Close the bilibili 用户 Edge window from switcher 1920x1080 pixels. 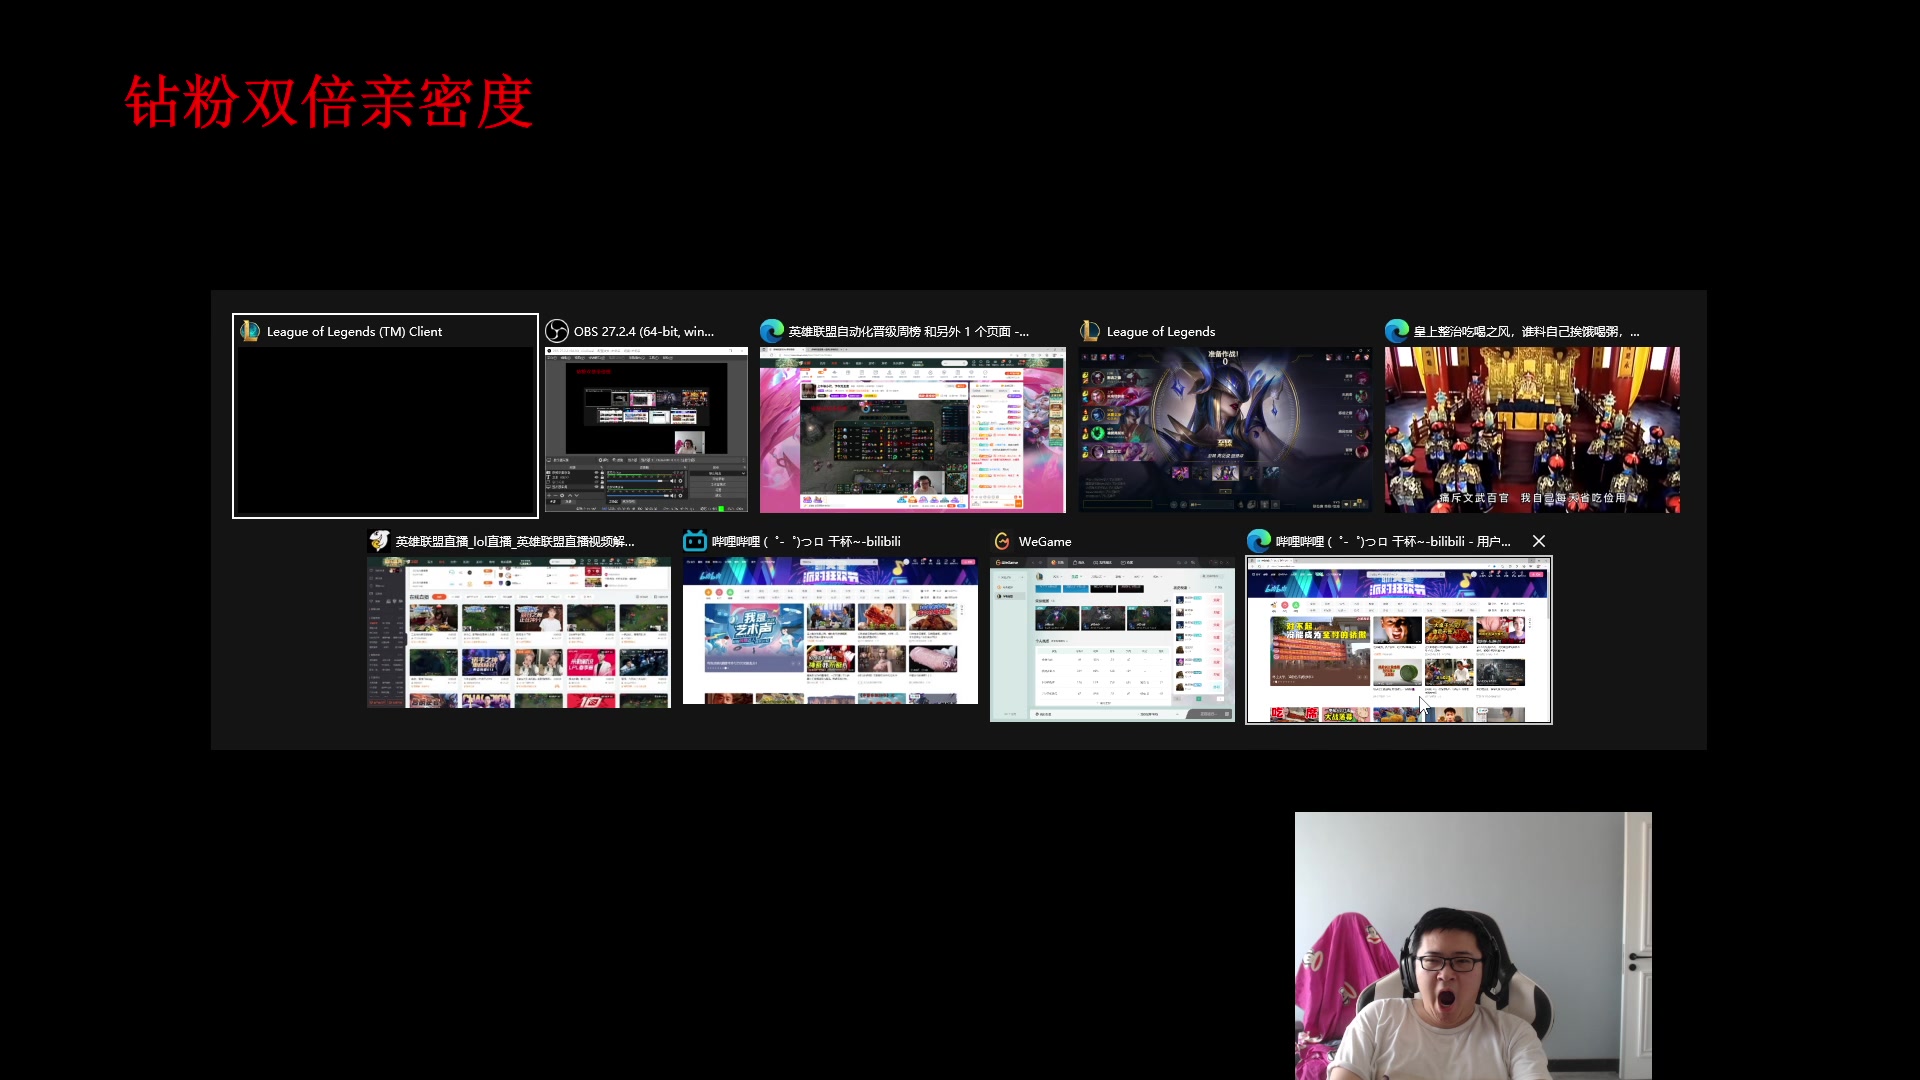(x=1539, y=541)
